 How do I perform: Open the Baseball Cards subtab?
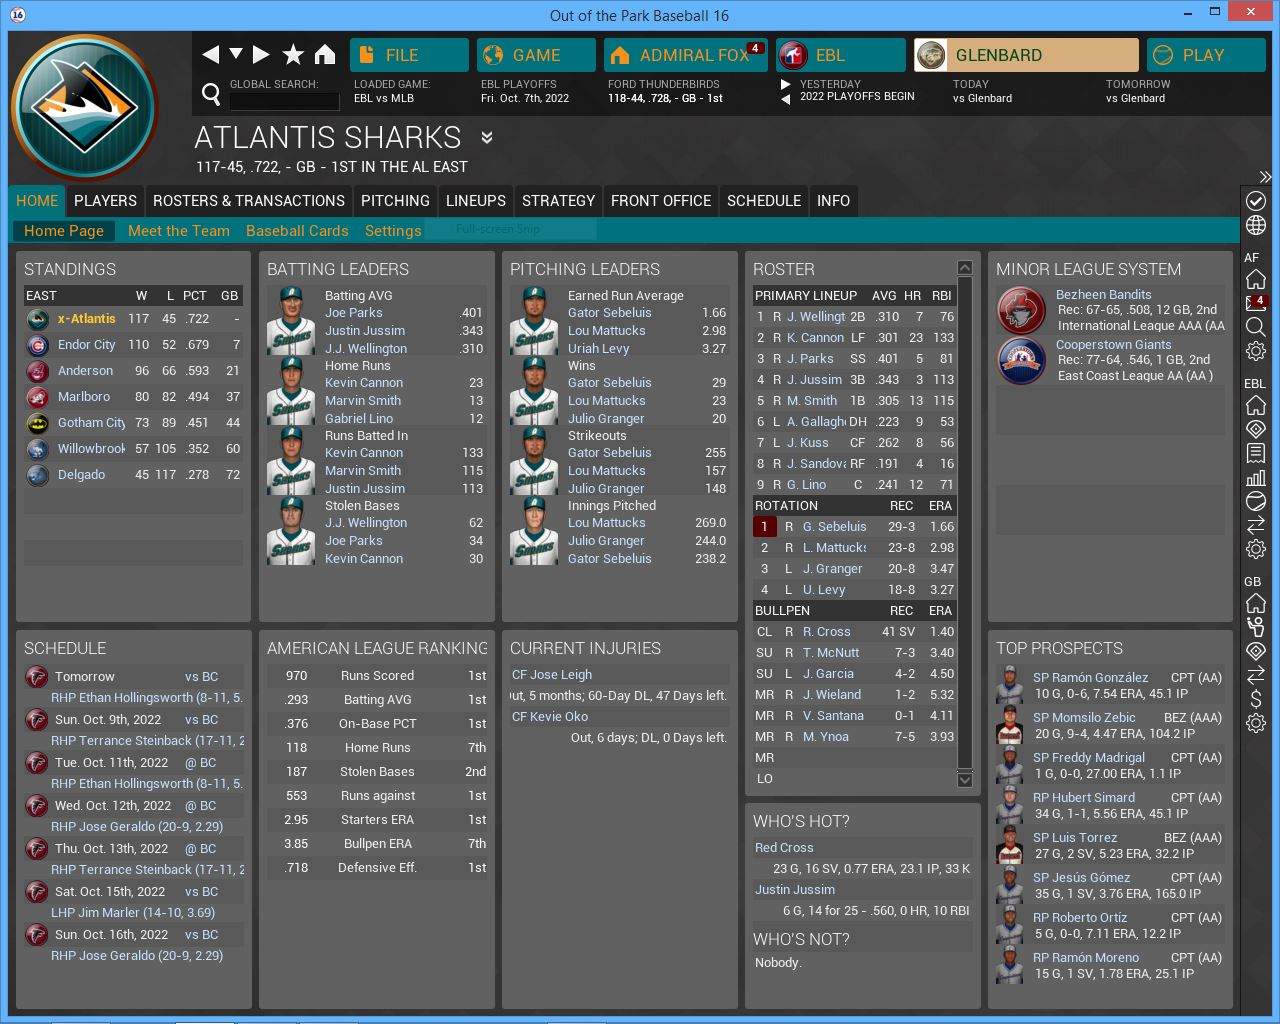click(297, 231)
